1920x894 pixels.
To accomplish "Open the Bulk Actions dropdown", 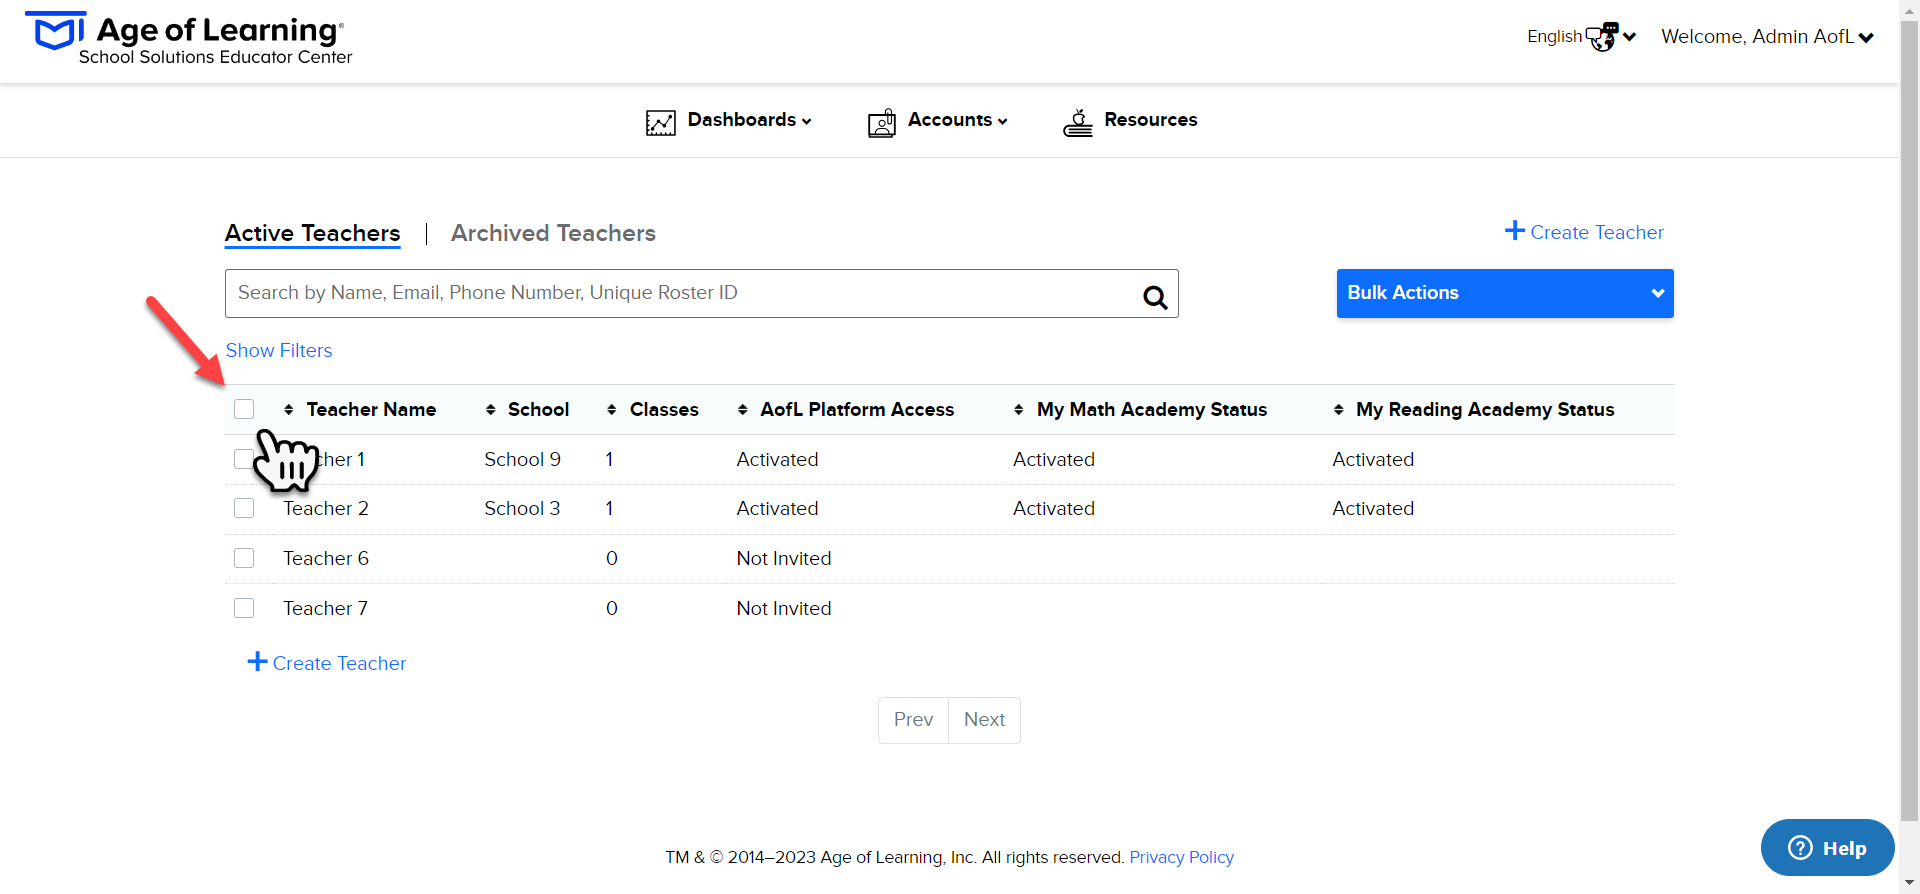I will (1505, 293).
